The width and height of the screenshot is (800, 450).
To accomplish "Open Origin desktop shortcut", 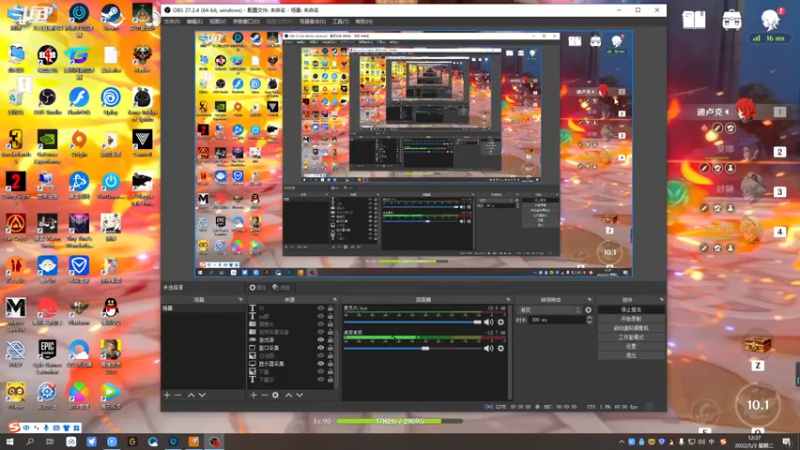I will [79, 143].
